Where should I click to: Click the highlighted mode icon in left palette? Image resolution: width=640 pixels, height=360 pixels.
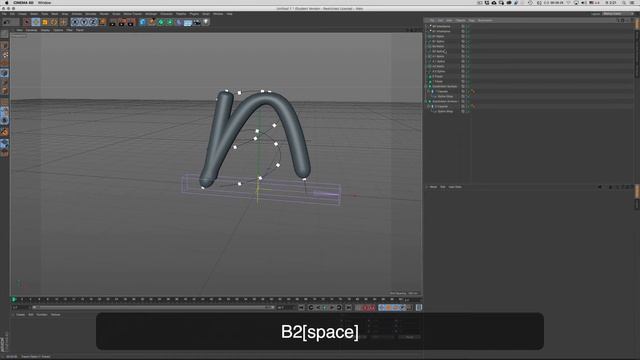click(4, 73)
